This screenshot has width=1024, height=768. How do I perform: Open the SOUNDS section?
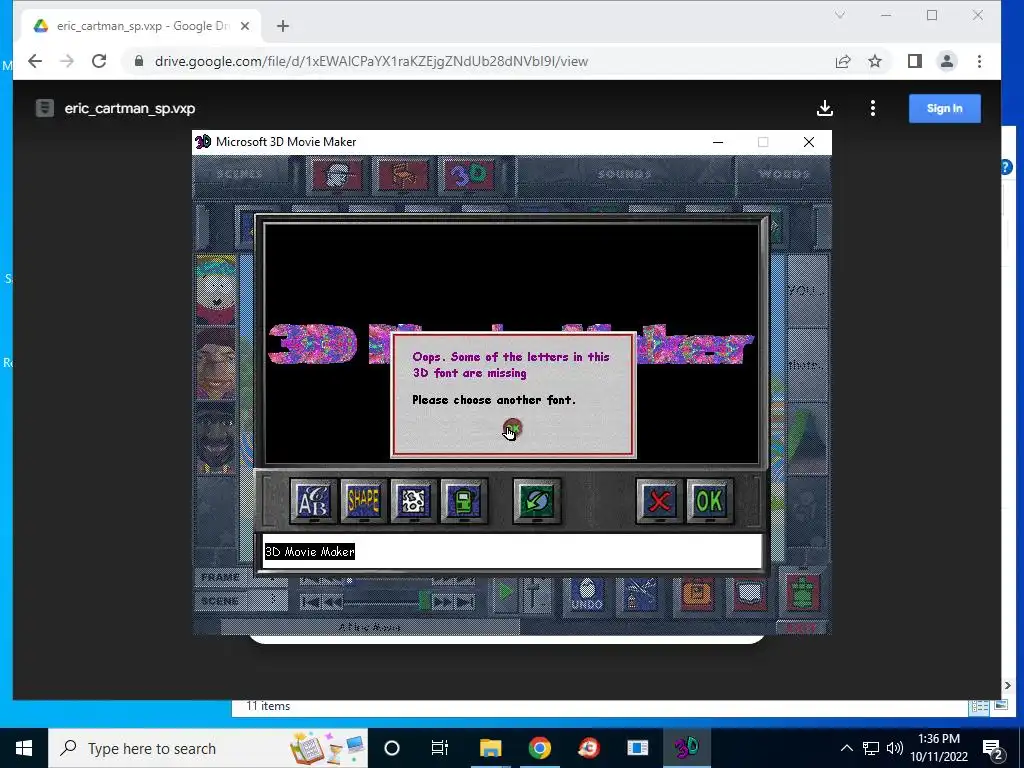click(624, 174)
